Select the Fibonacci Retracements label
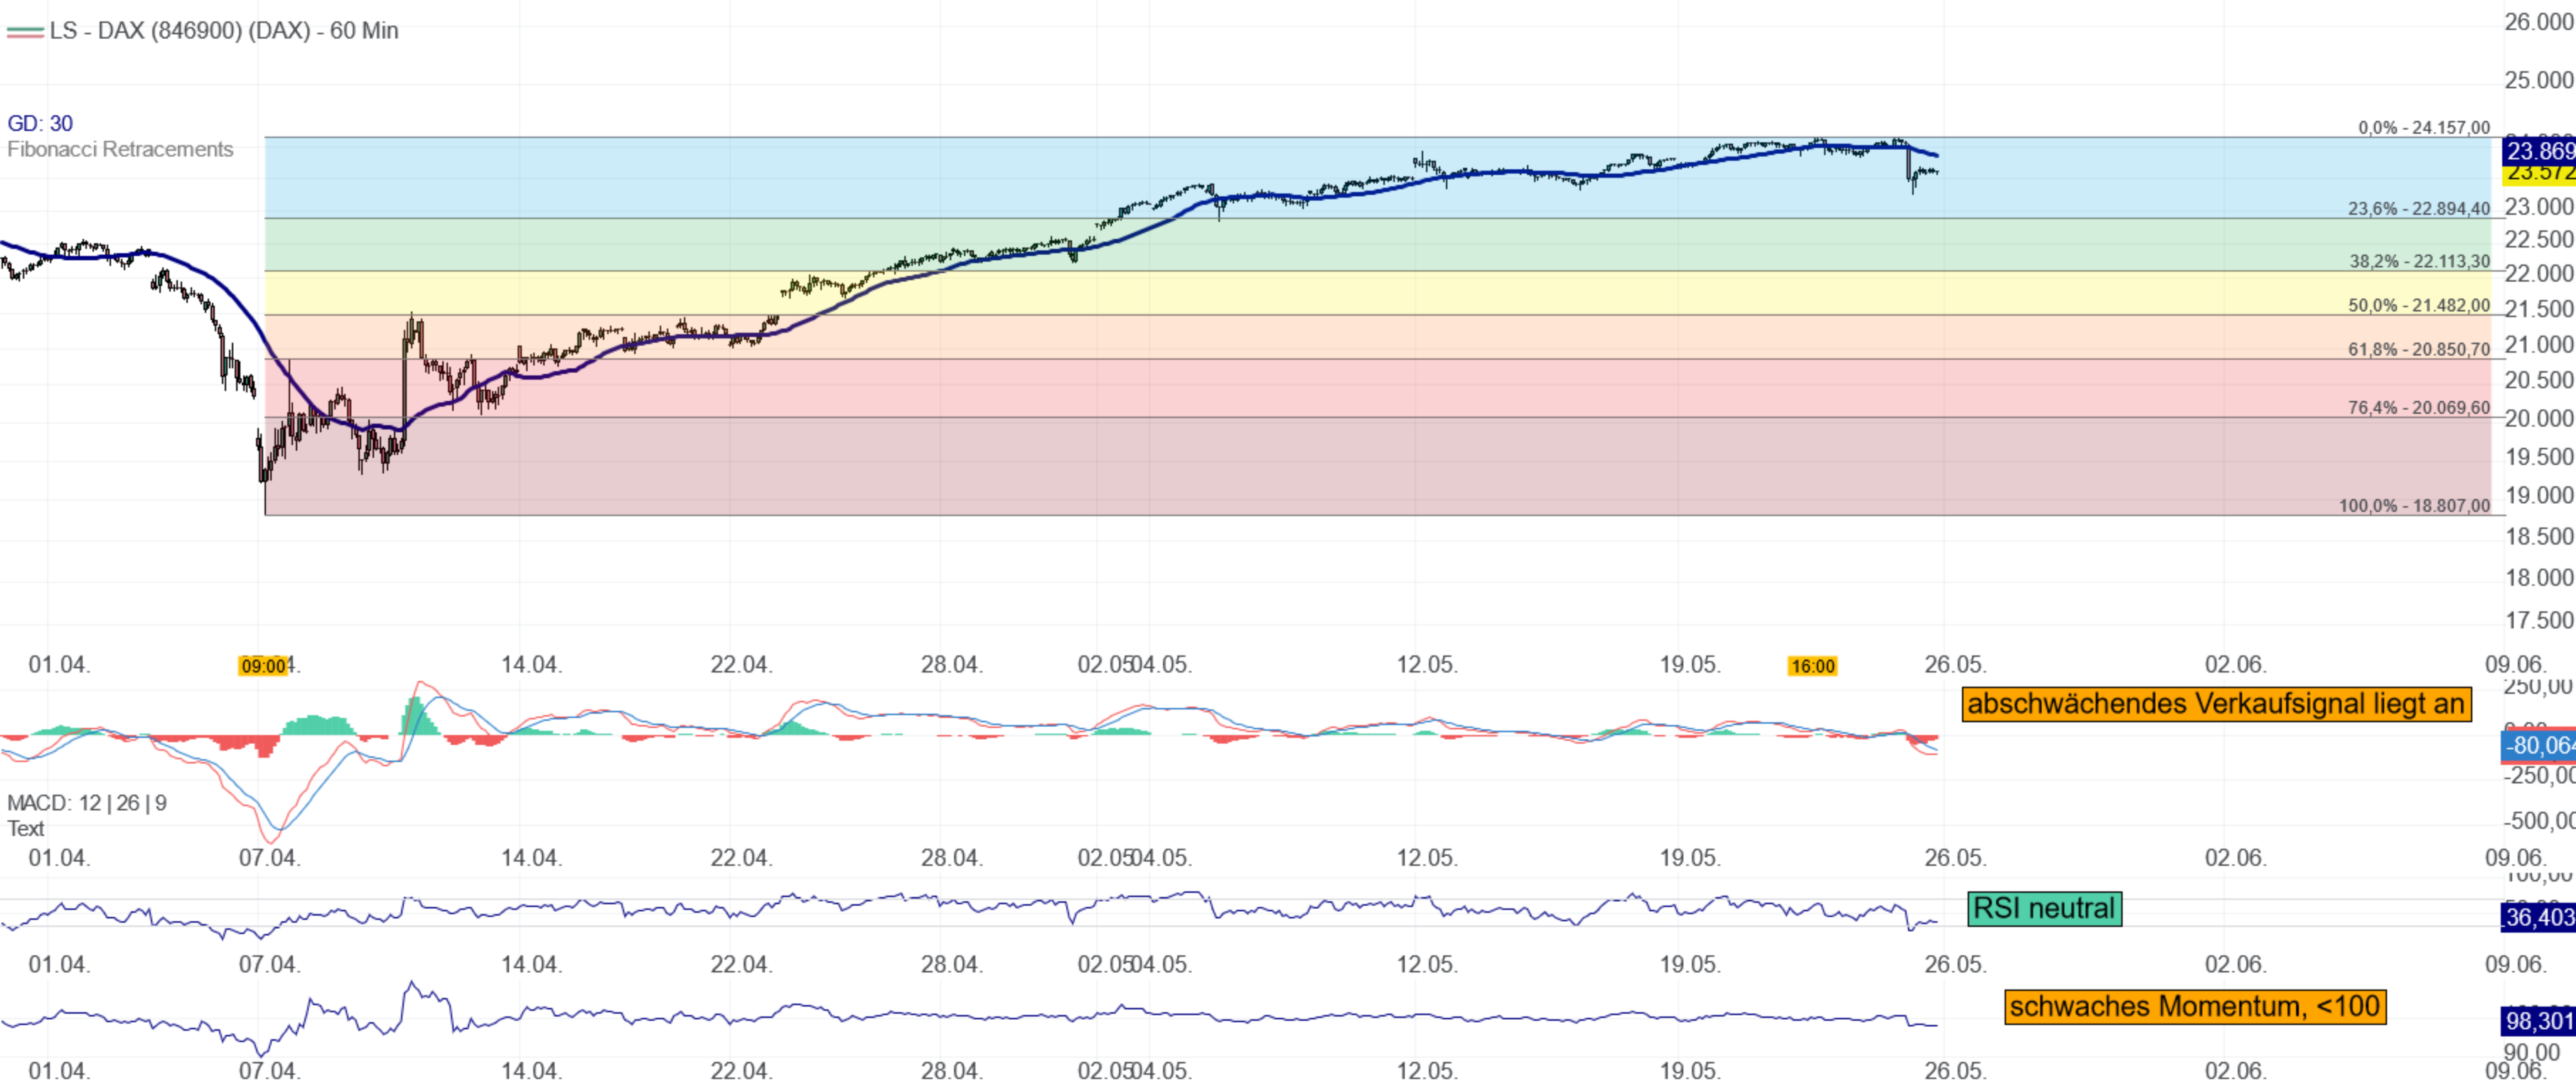This screenshot has height=1086, width=2576. click(x=120, y=149)
